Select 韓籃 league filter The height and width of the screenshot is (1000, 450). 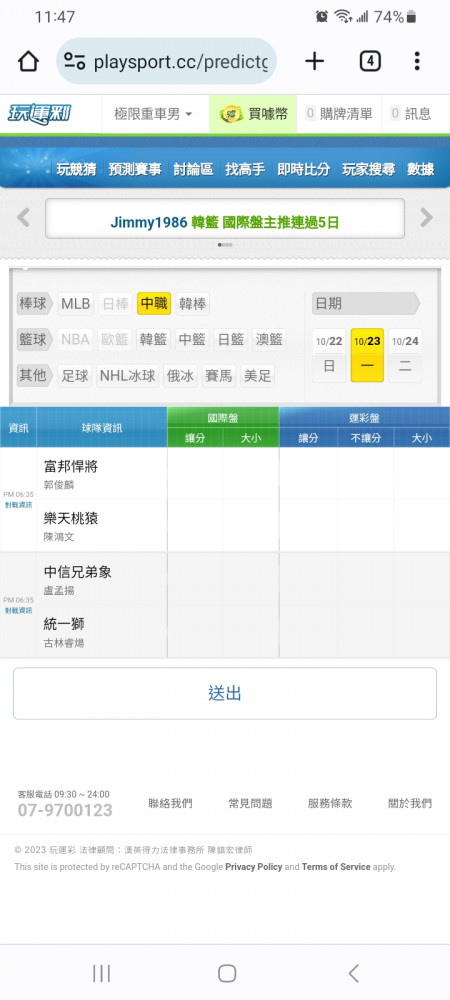click(154, 339)
